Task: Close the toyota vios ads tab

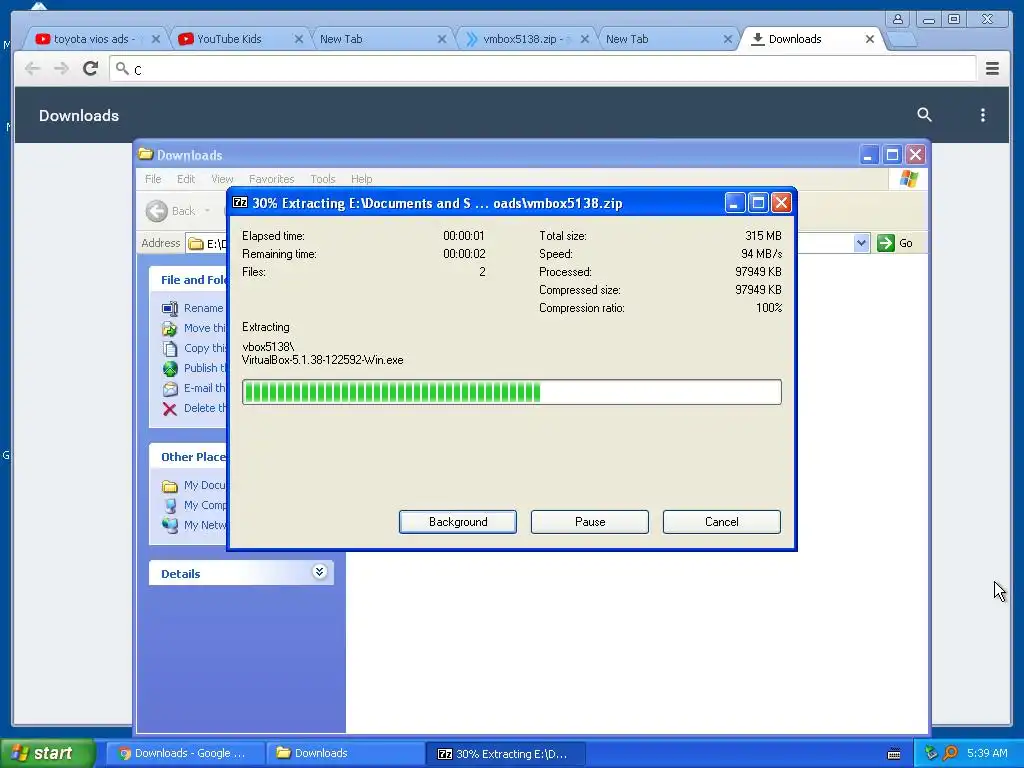Action: click(155, 39)
